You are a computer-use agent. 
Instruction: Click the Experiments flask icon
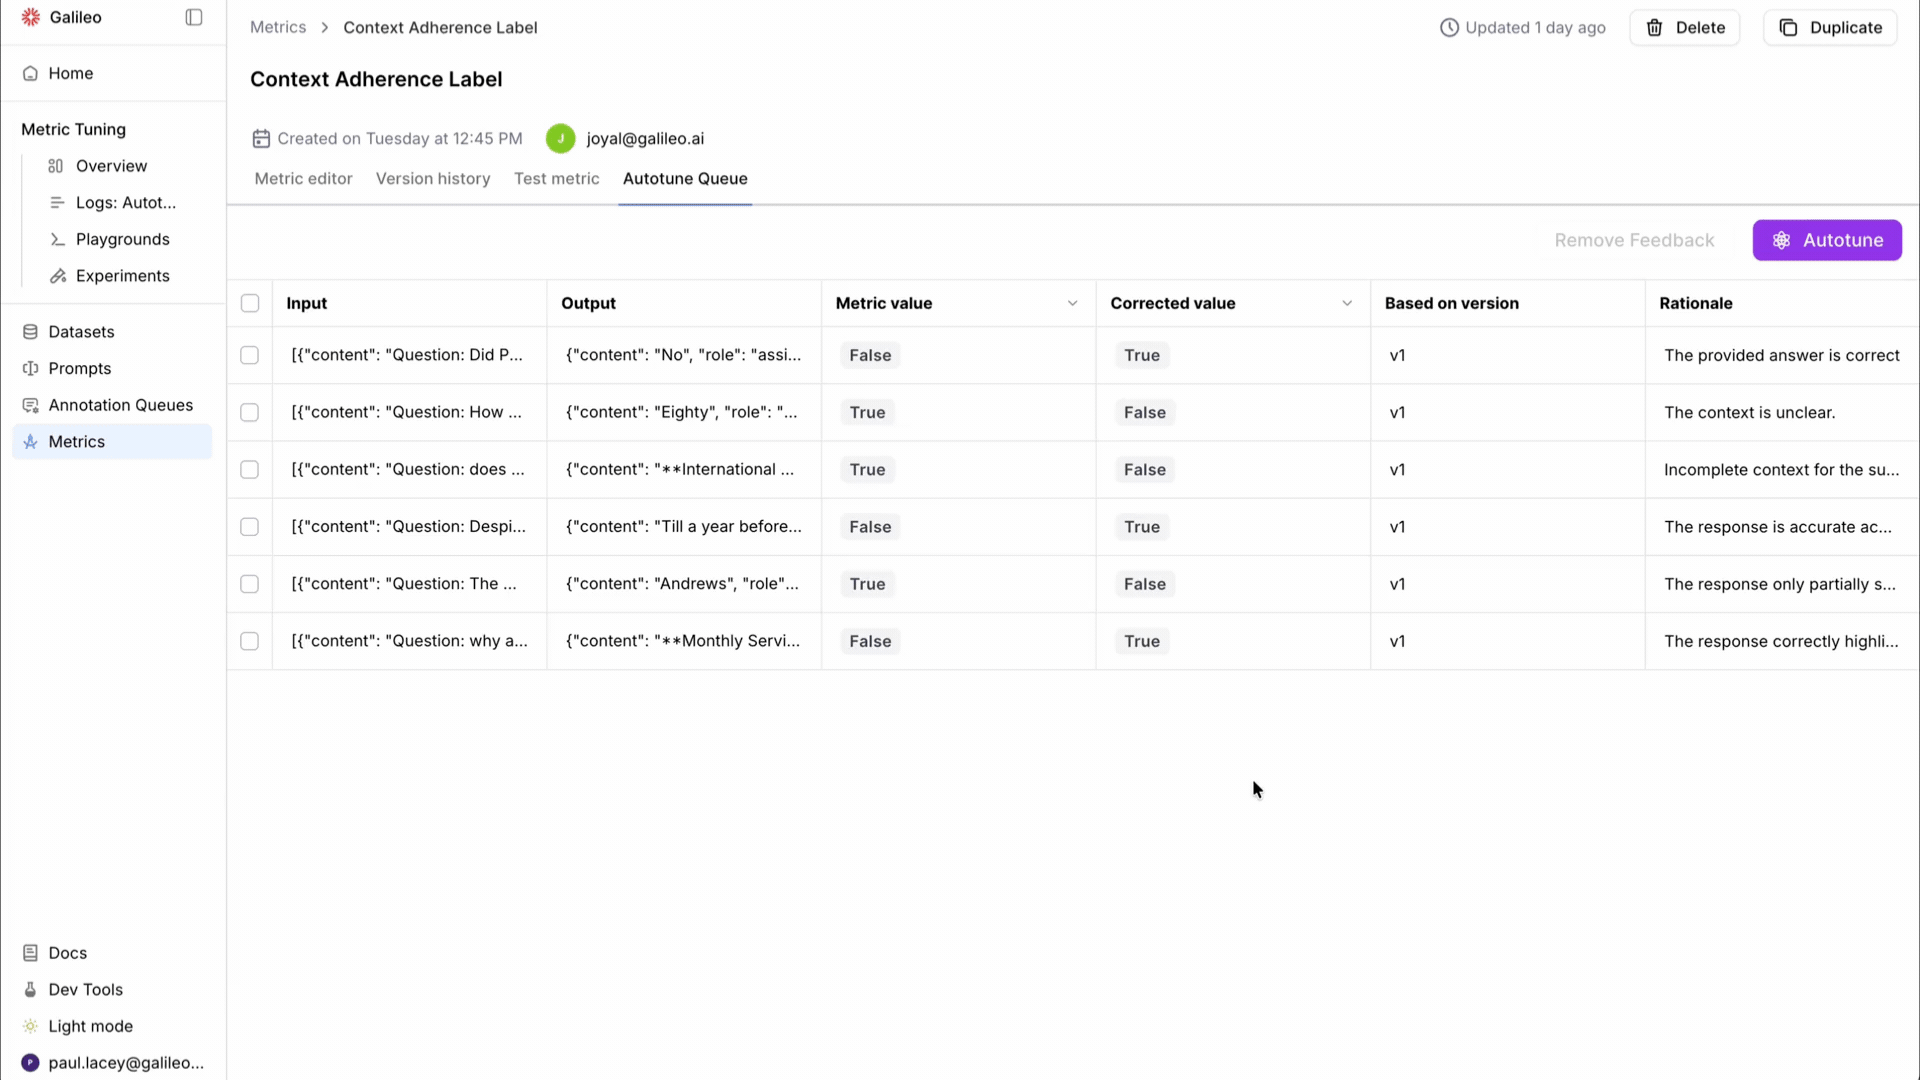click(x=58, y=276)
